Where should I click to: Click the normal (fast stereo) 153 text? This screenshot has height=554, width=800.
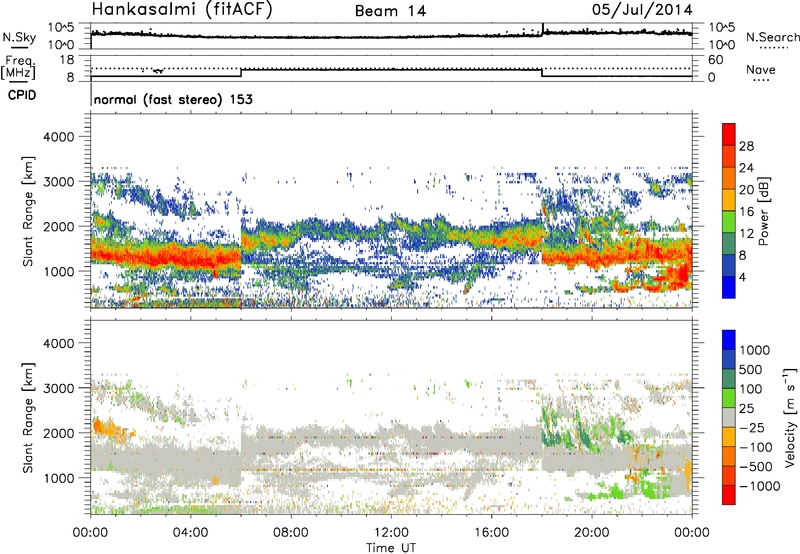point(173,99)
